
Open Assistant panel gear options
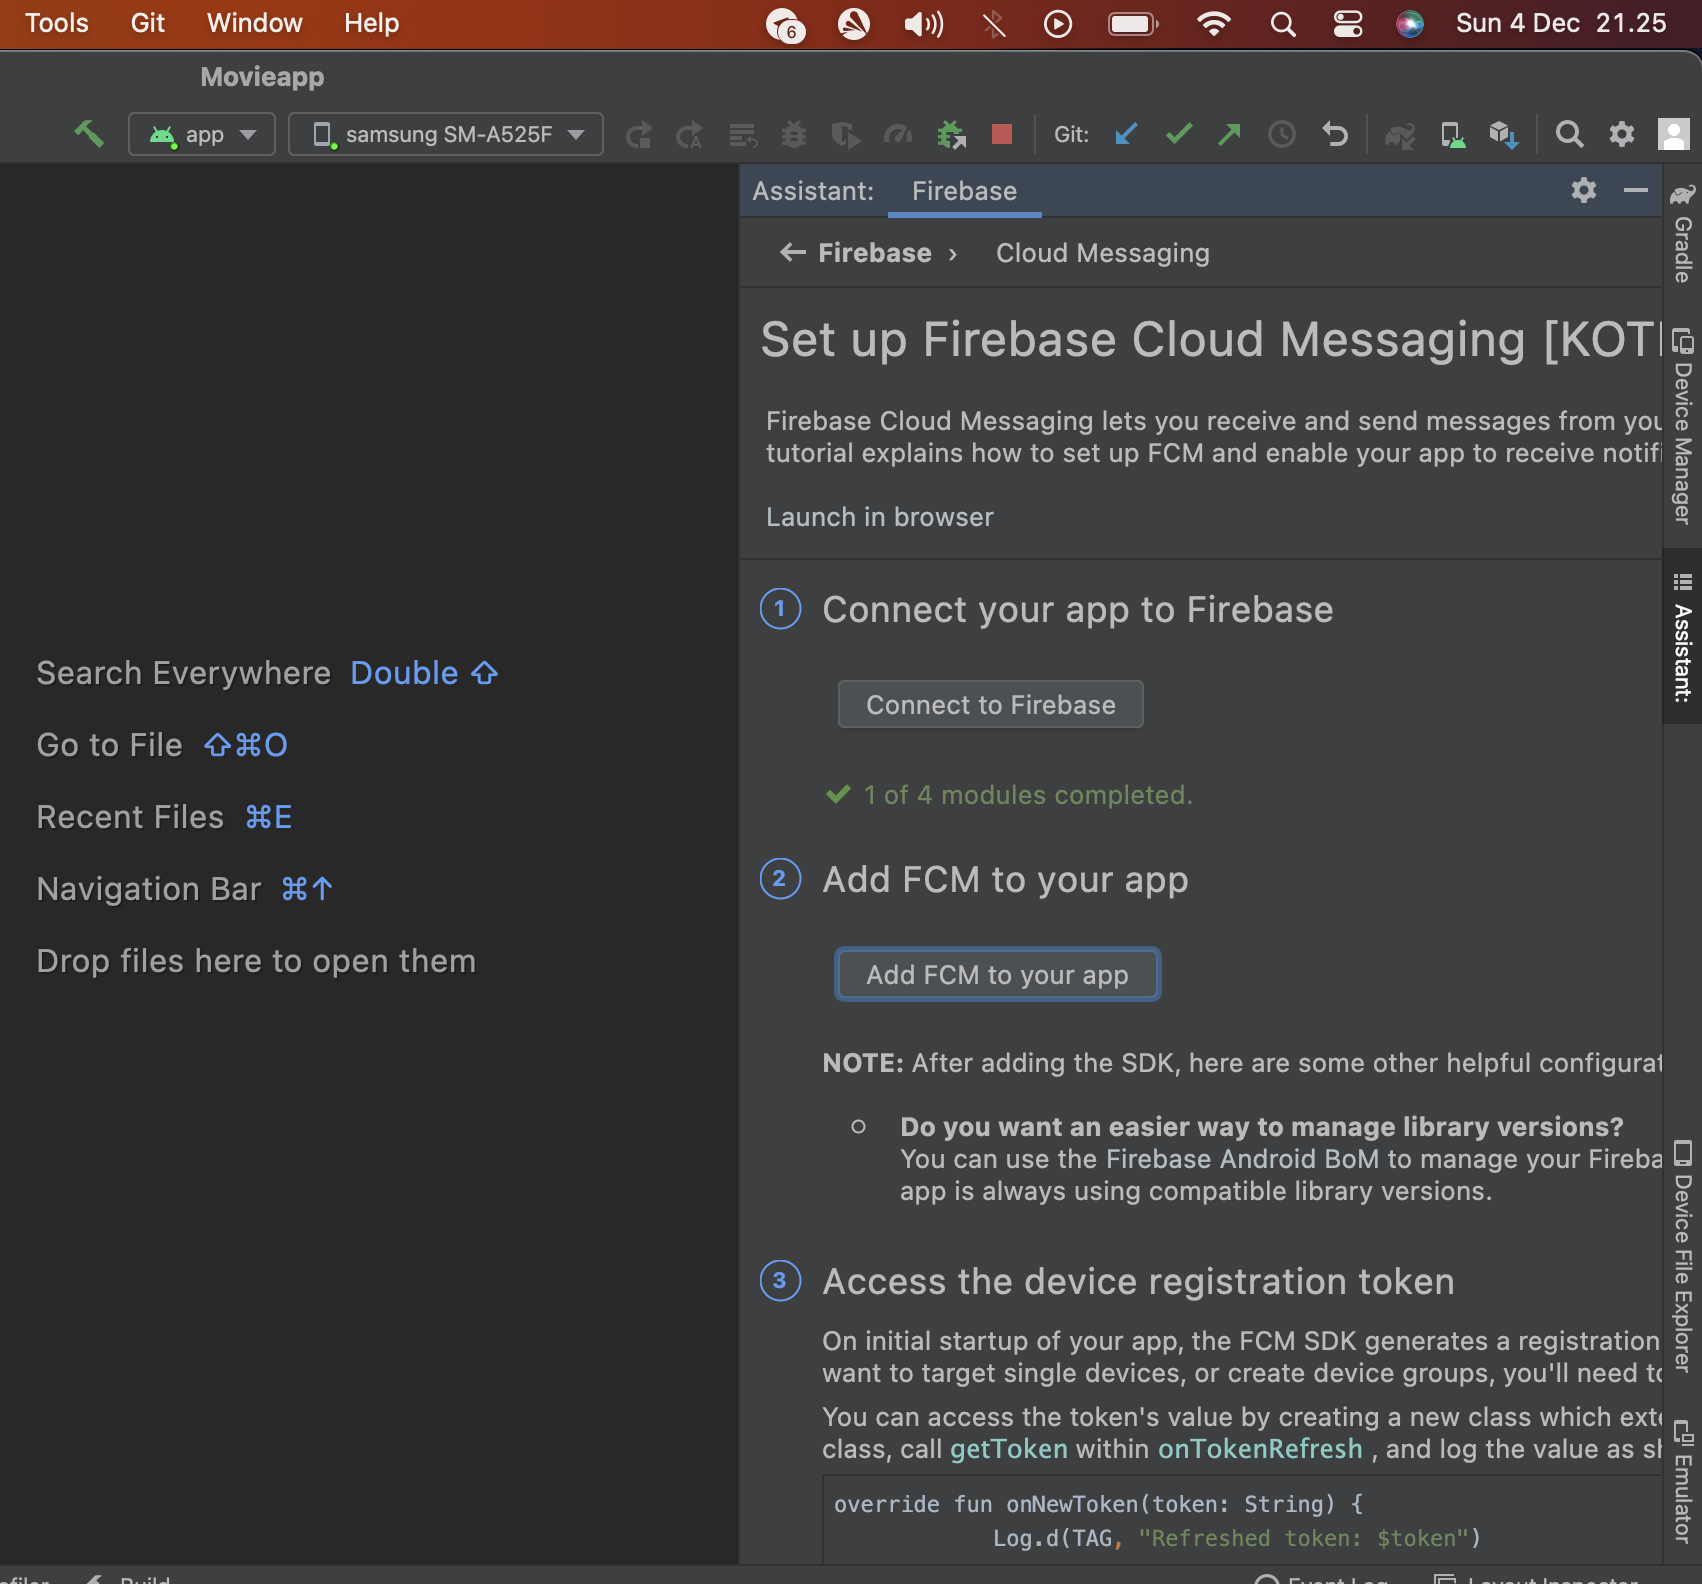[1584, 190]
